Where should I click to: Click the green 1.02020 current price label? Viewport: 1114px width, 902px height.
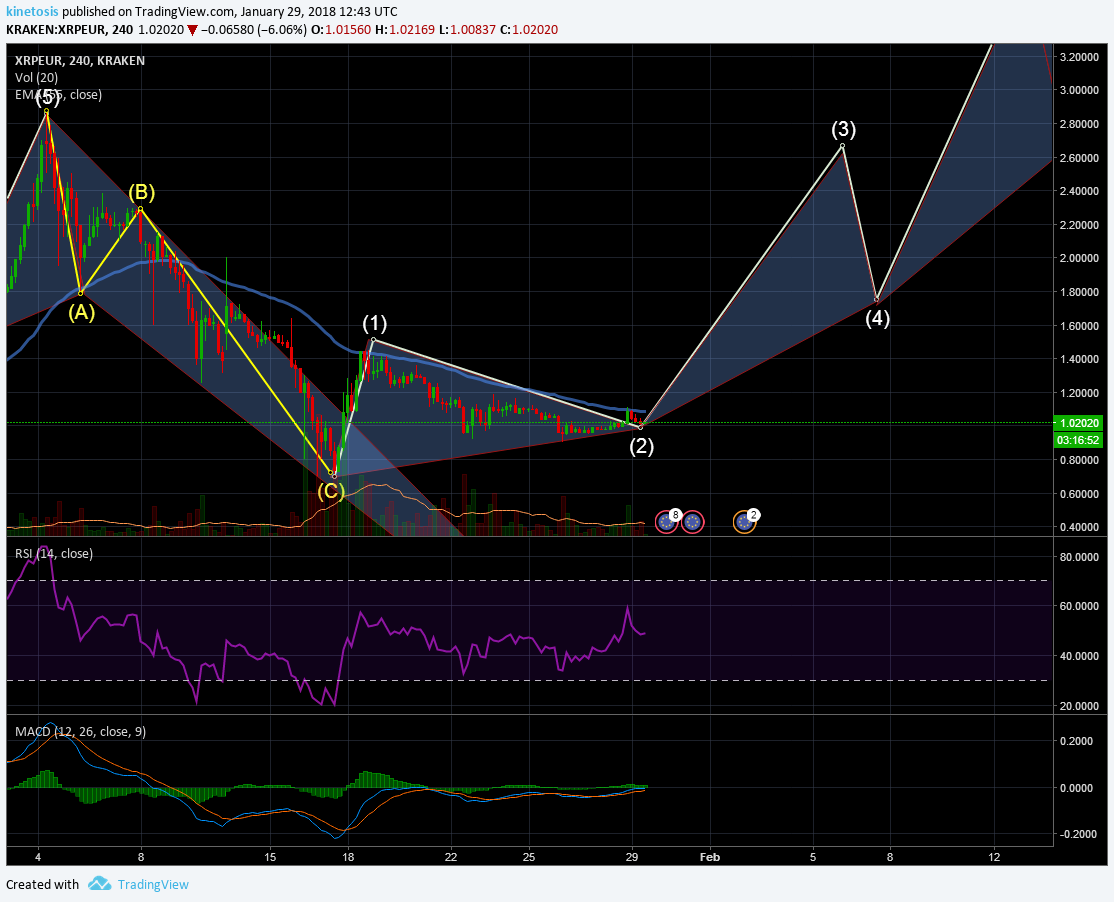1080,423
